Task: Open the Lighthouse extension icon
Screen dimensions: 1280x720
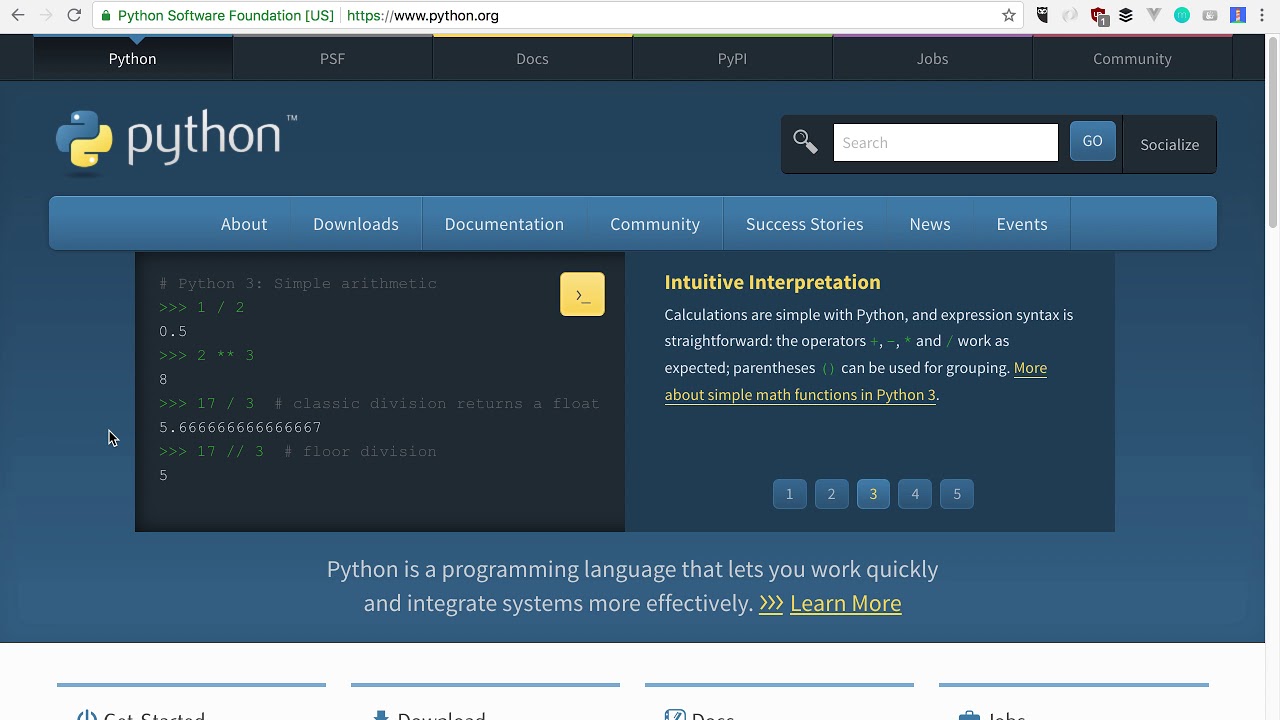Action: pos(1238,15)
